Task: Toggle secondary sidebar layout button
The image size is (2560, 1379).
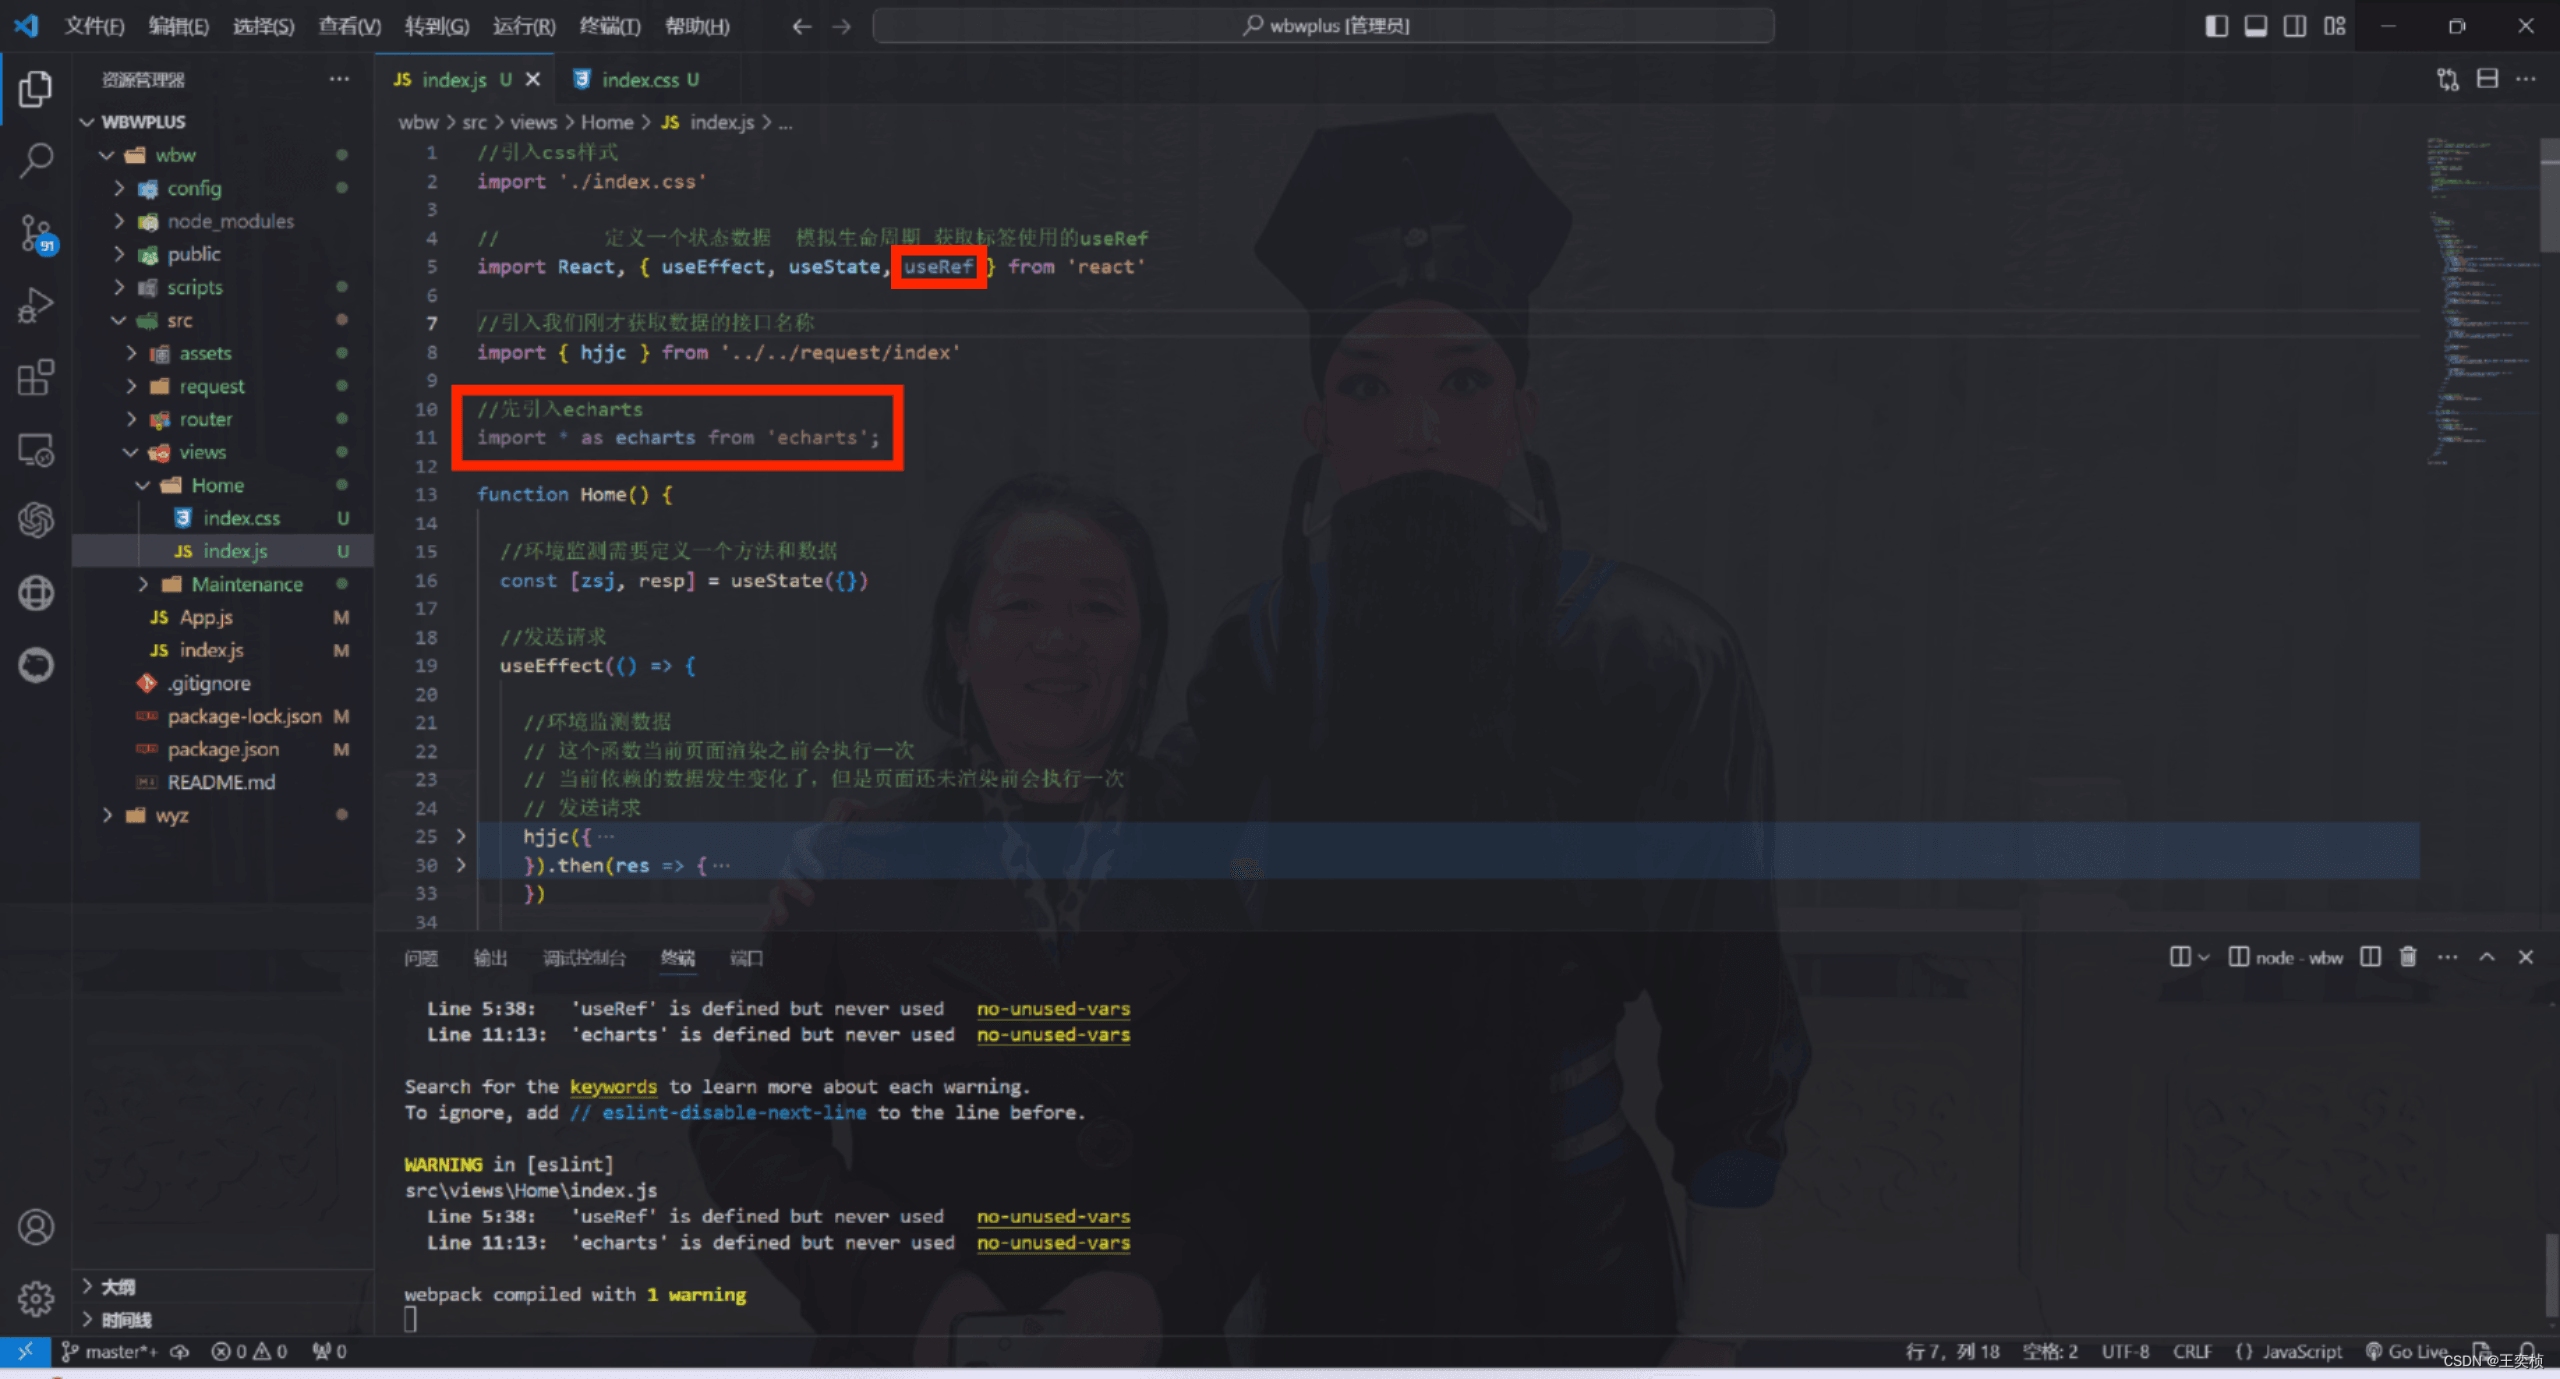Action: (x=2295, y=26)
